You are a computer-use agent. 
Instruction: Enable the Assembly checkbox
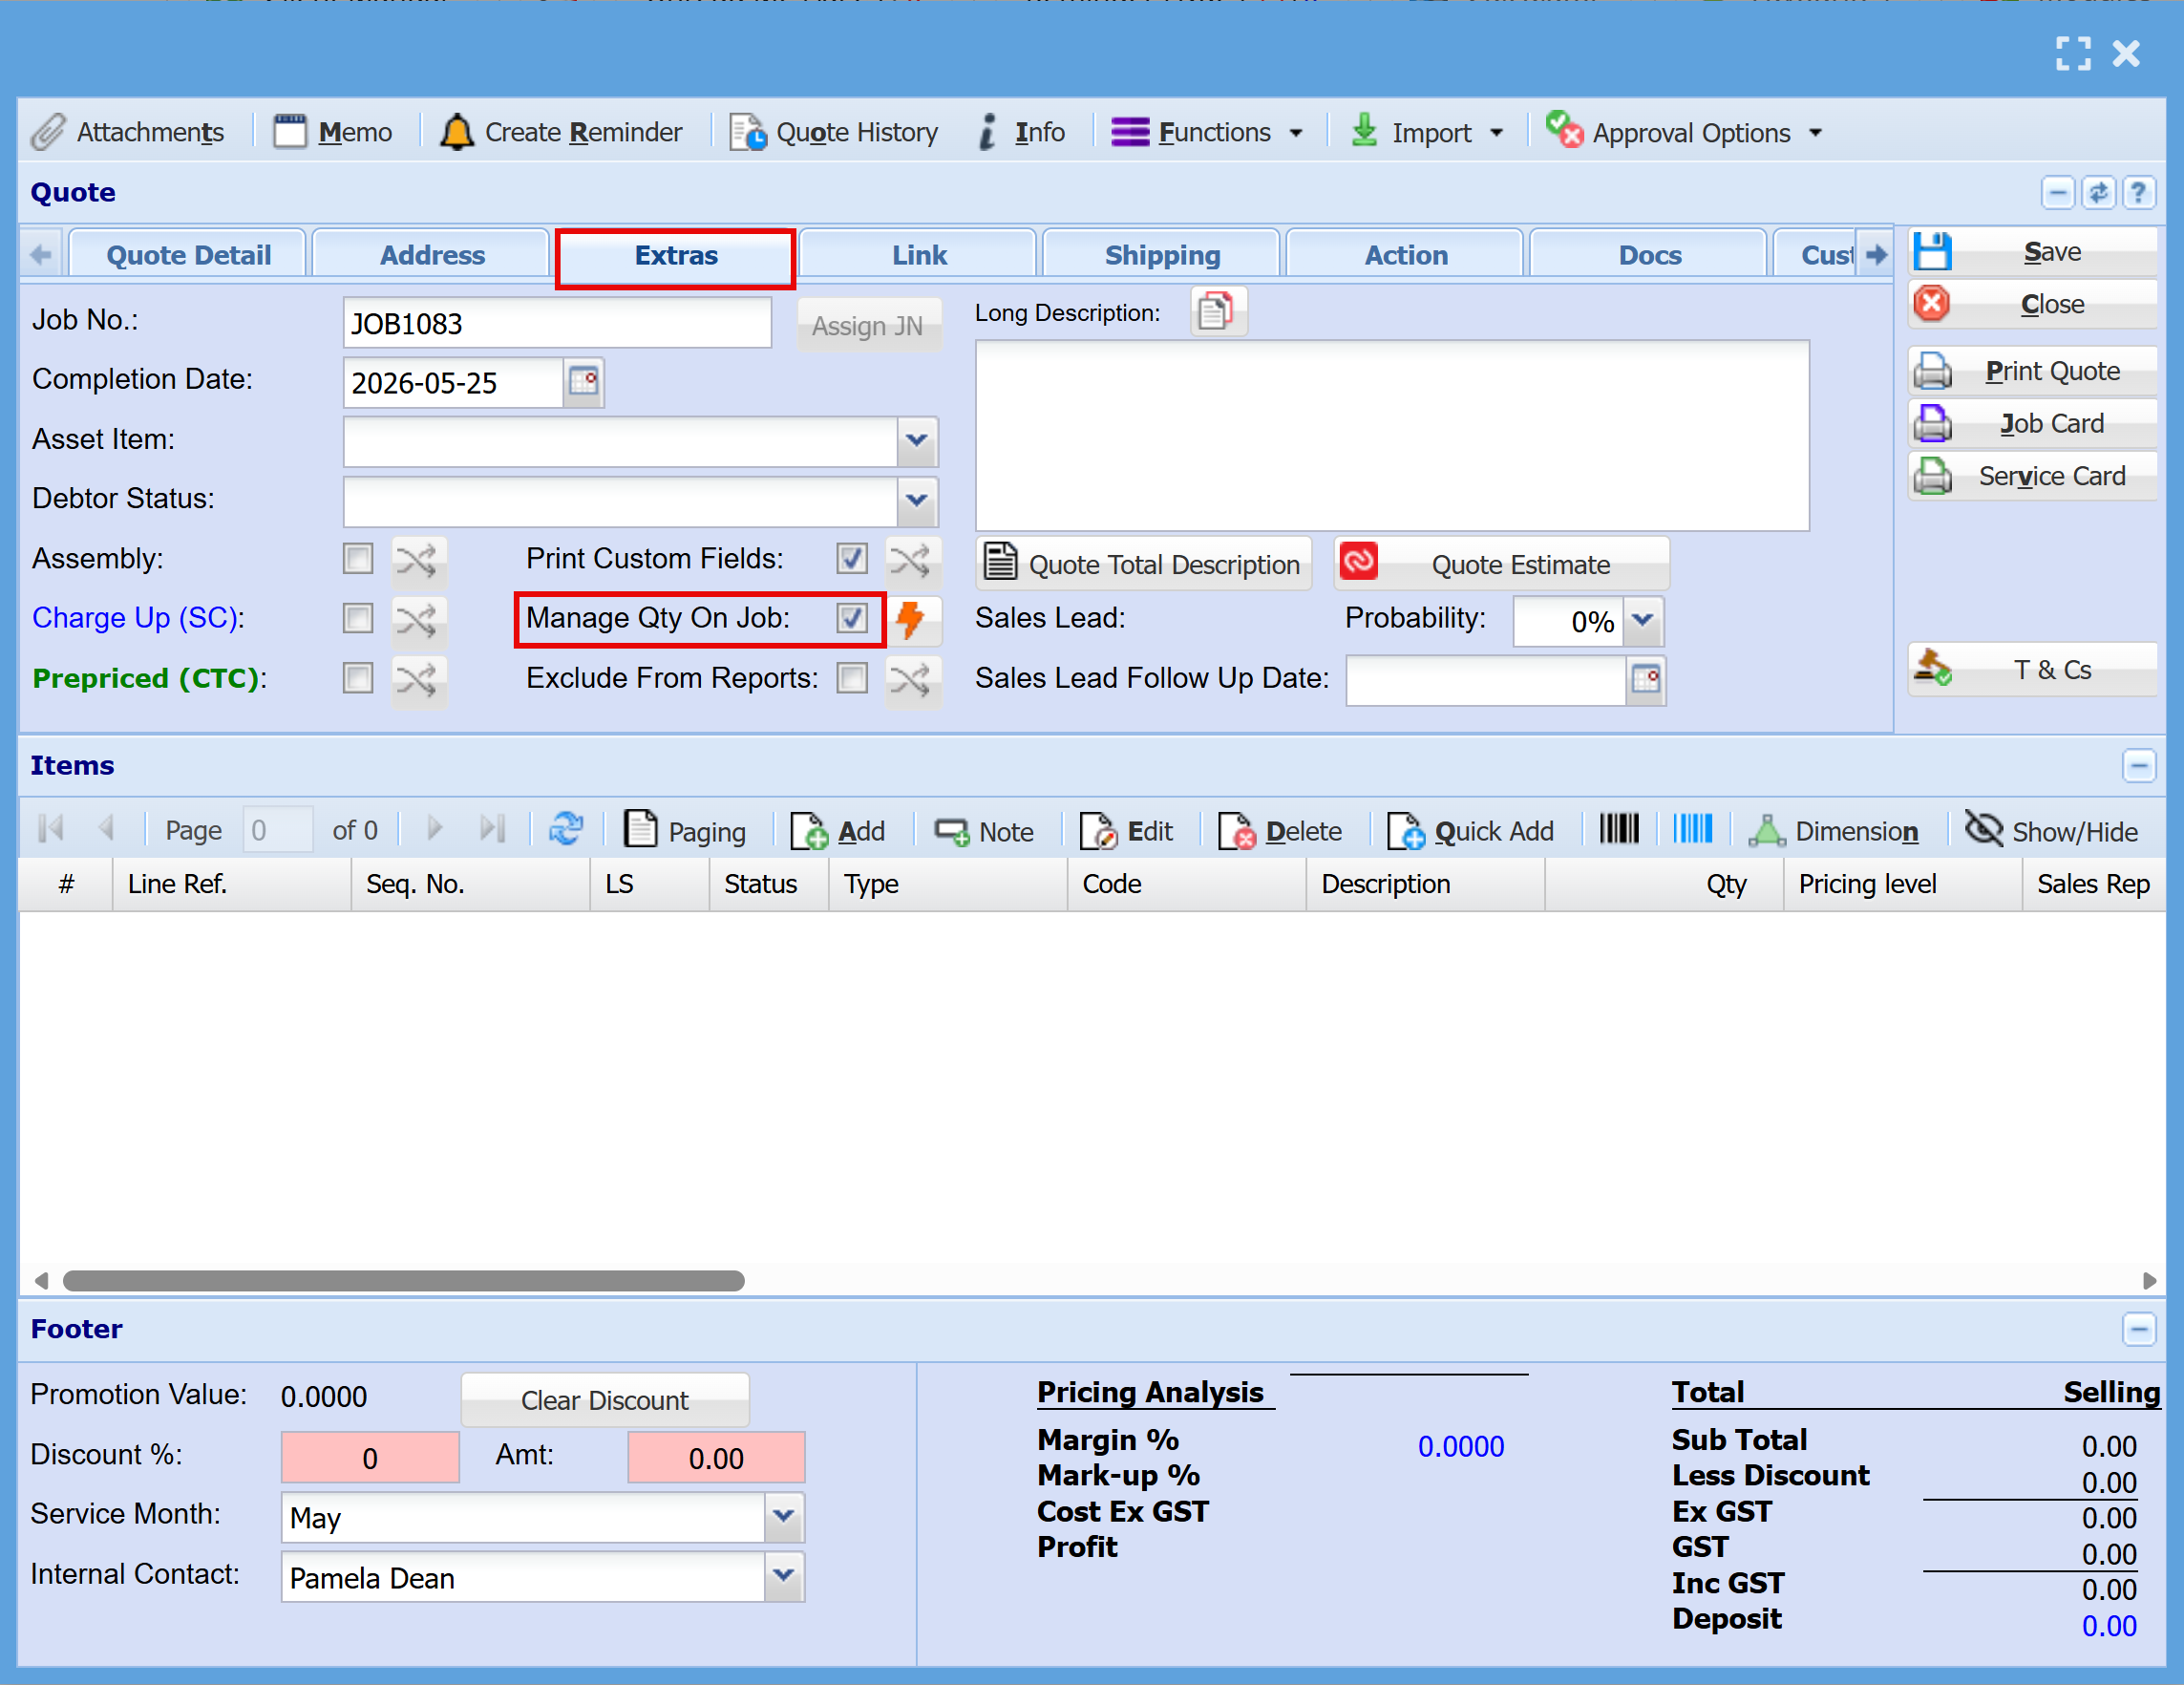point(357,558)
